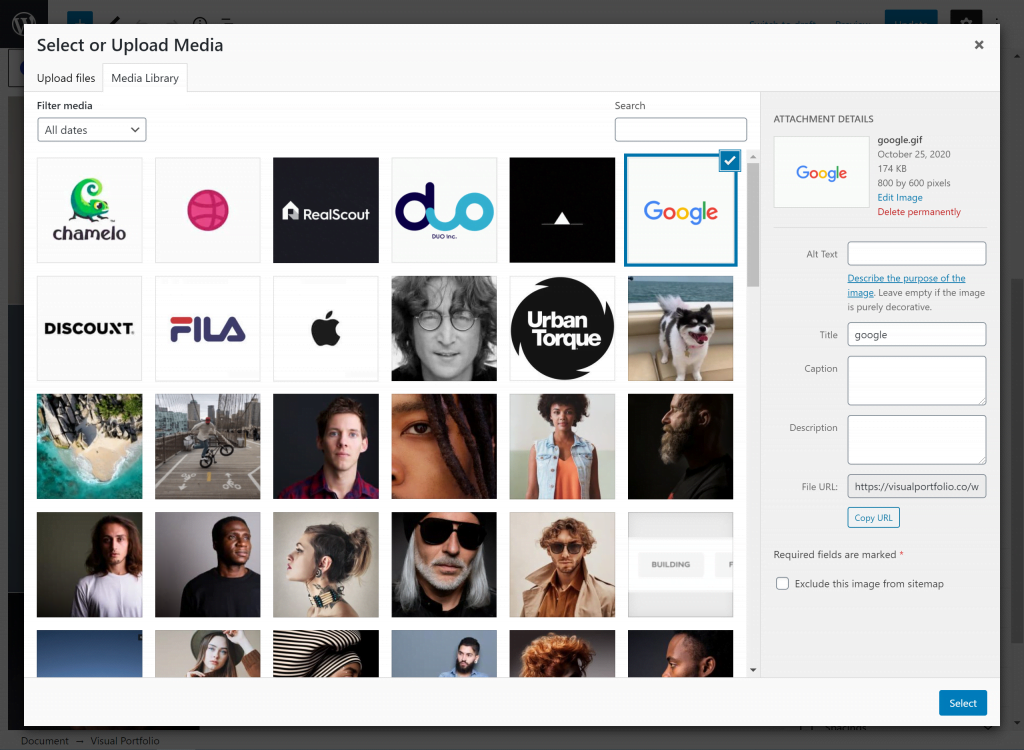Click the media grid scrollbar up arrow
Image resolution: width=1024 pixels, height=750 pixels.
(x=753, y=157)
